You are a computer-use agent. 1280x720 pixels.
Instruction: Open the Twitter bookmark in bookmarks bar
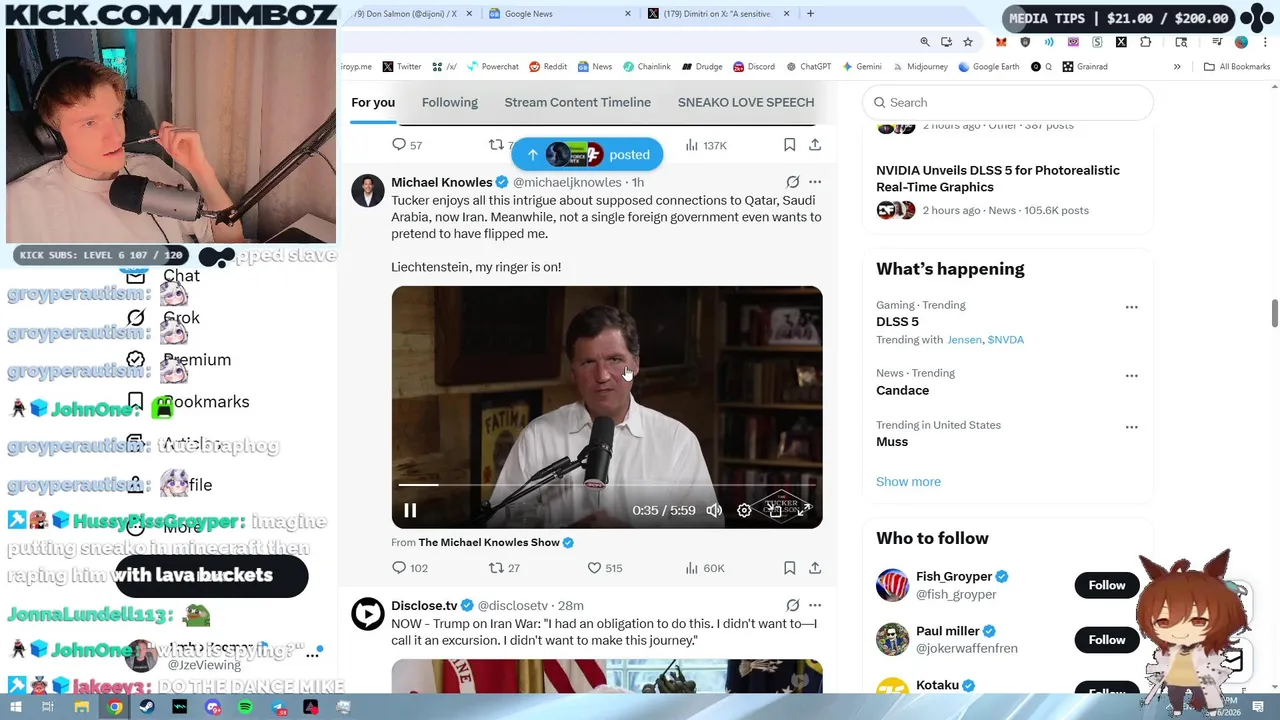[401, 67]
